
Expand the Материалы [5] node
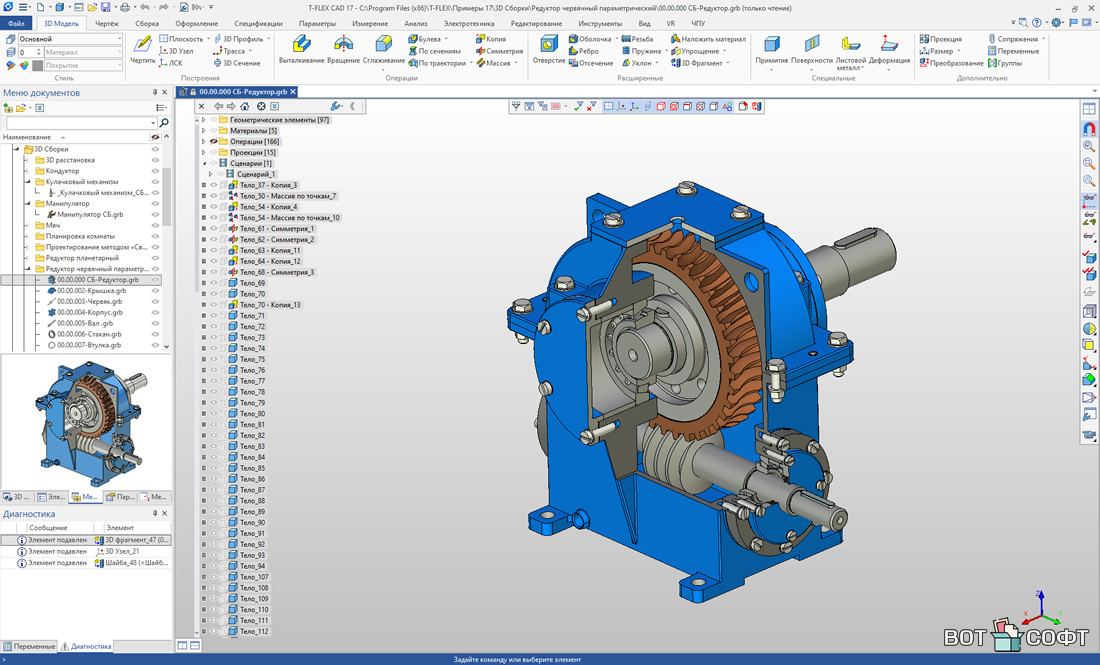click(203, 130)
